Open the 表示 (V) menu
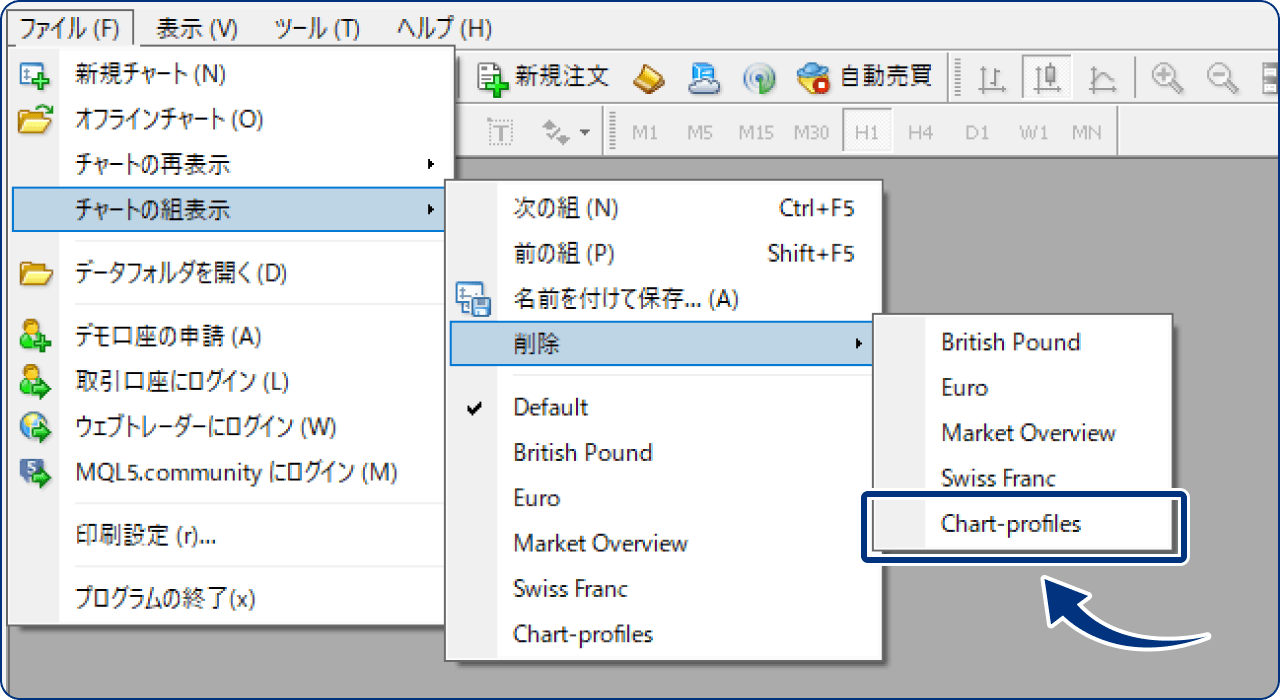The image size is (1280, 700). [197, 29]
